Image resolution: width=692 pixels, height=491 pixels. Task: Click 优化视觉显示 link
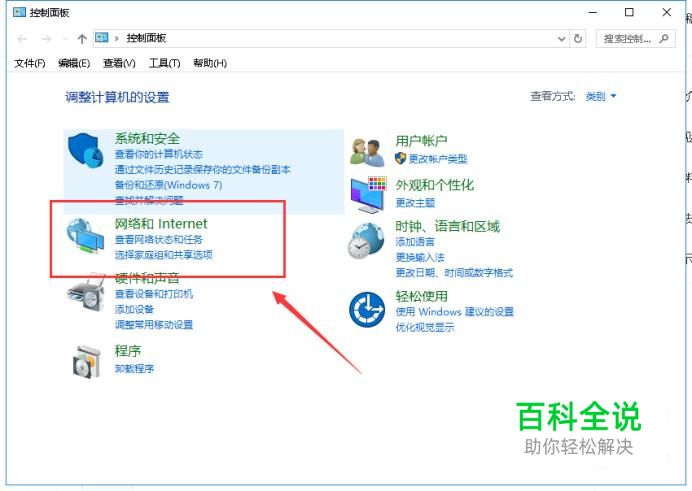(x=425, y=327)
